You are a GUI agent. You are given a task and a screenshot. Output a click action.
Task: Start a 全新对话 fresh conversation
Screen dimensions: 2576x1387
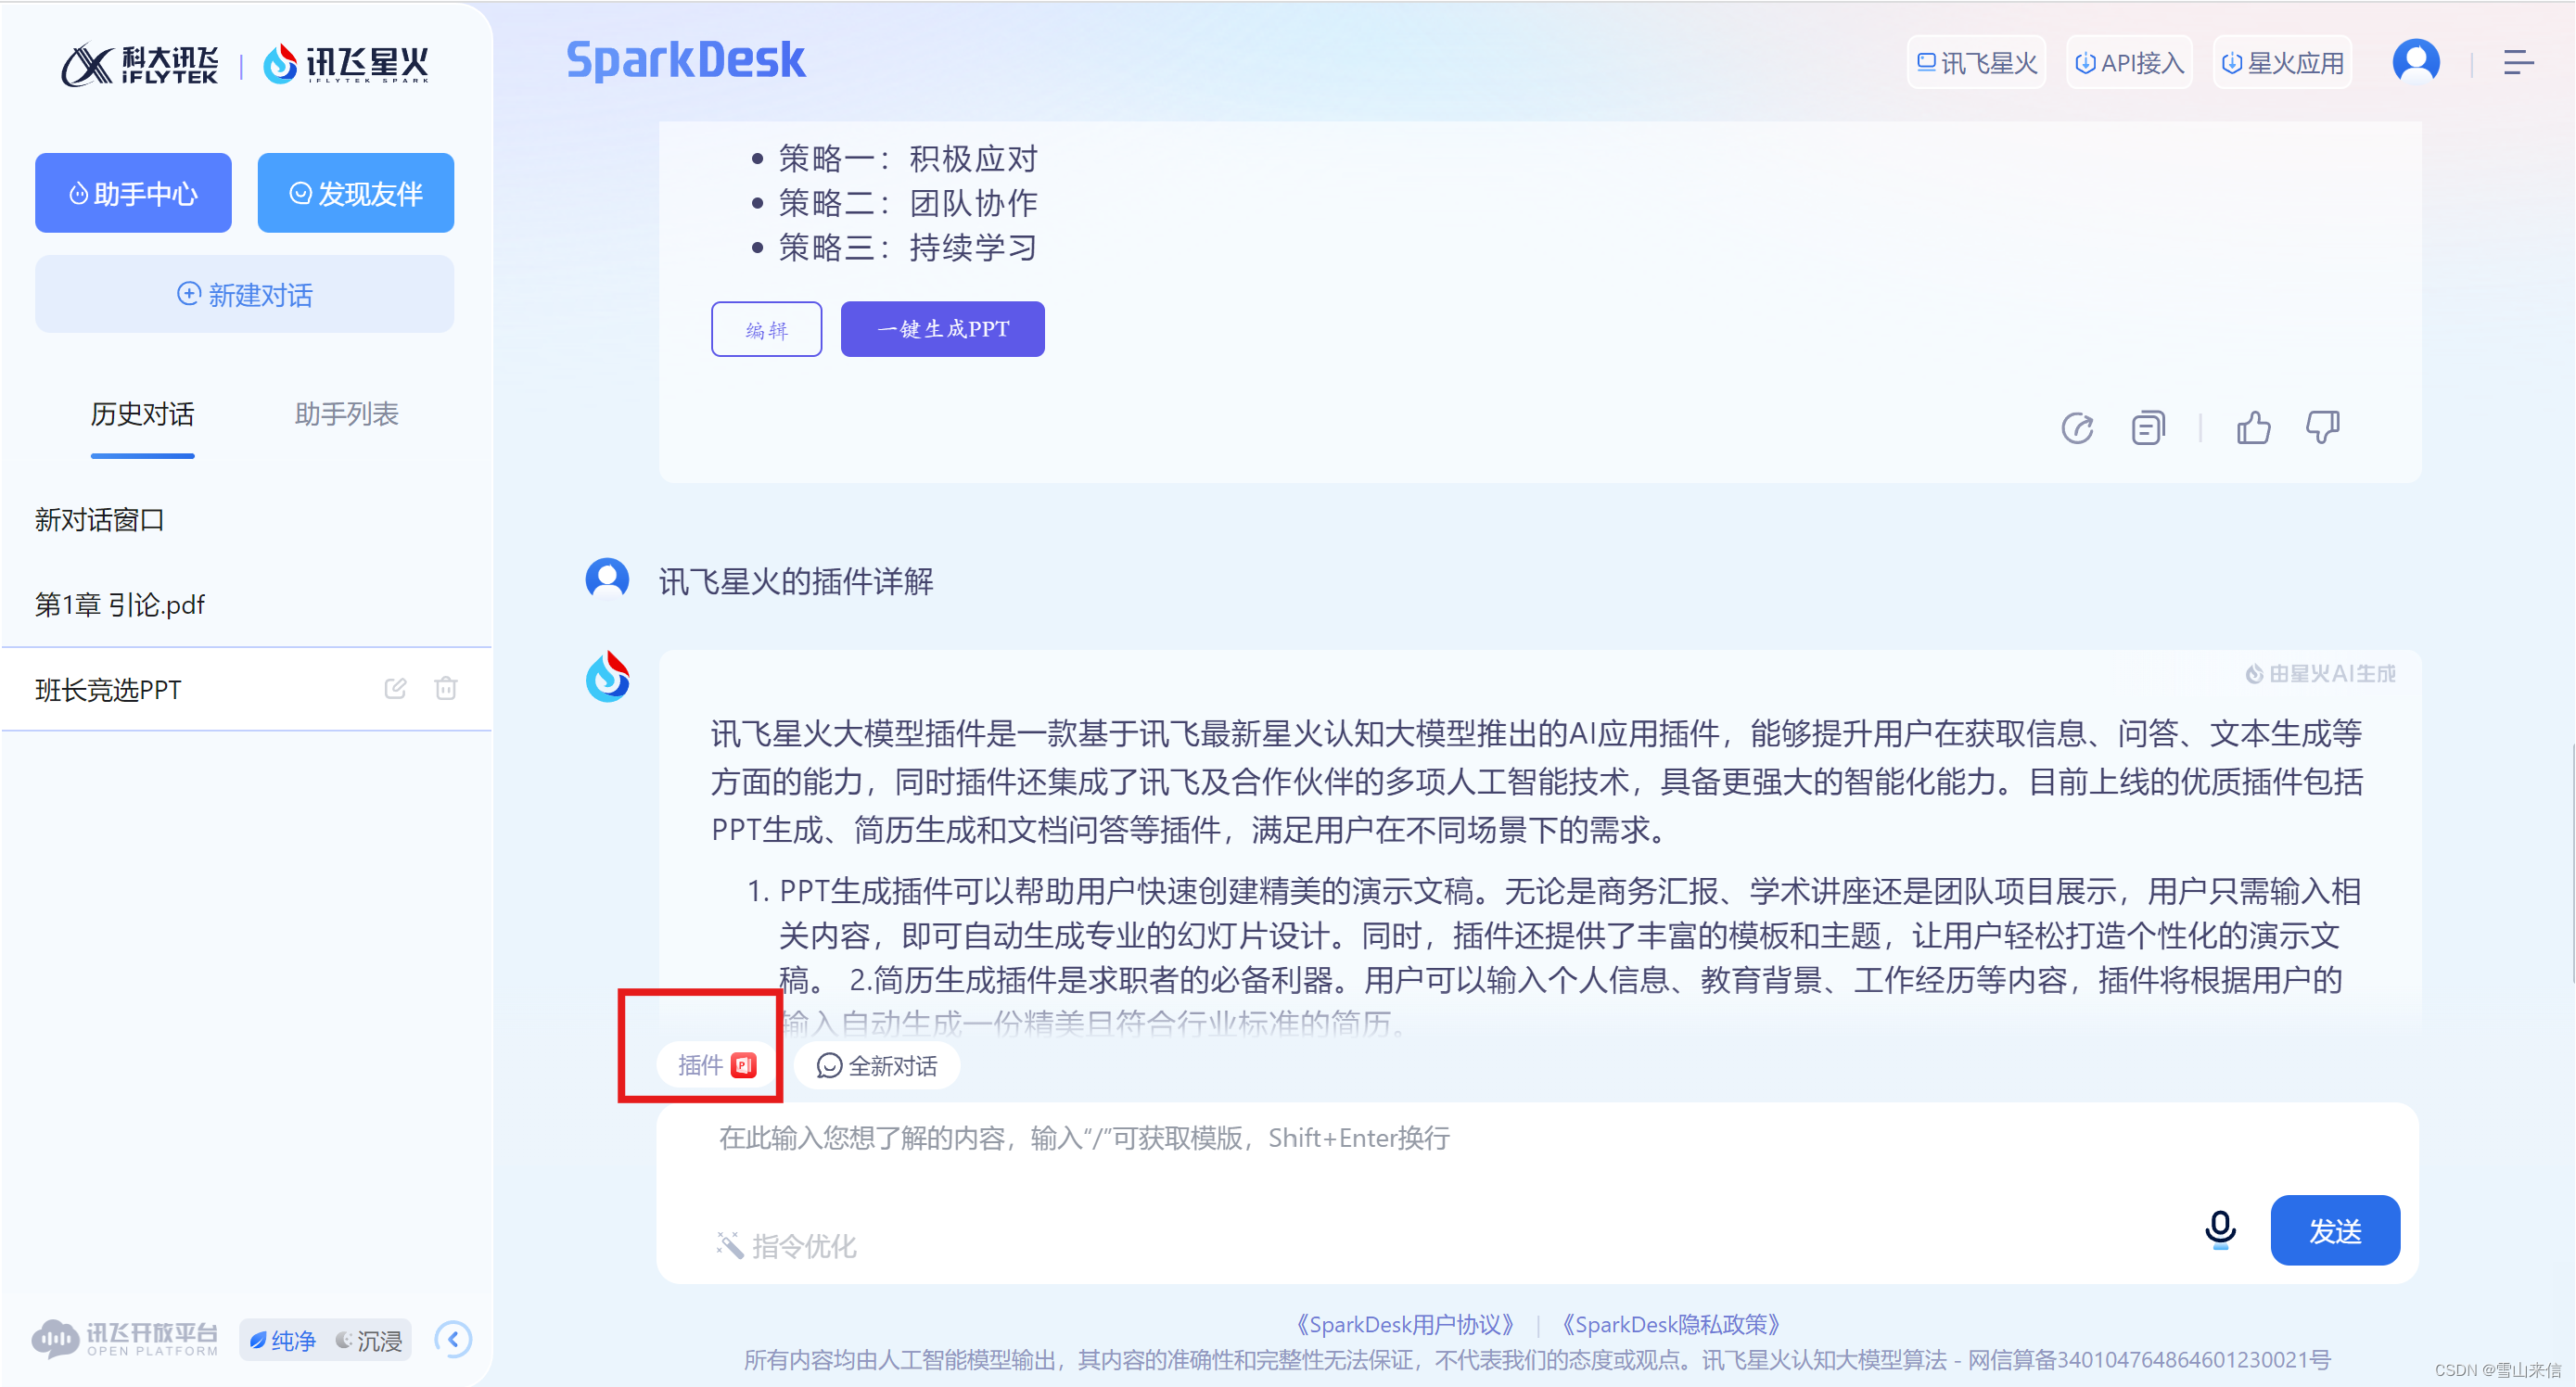click(877, 1066)
